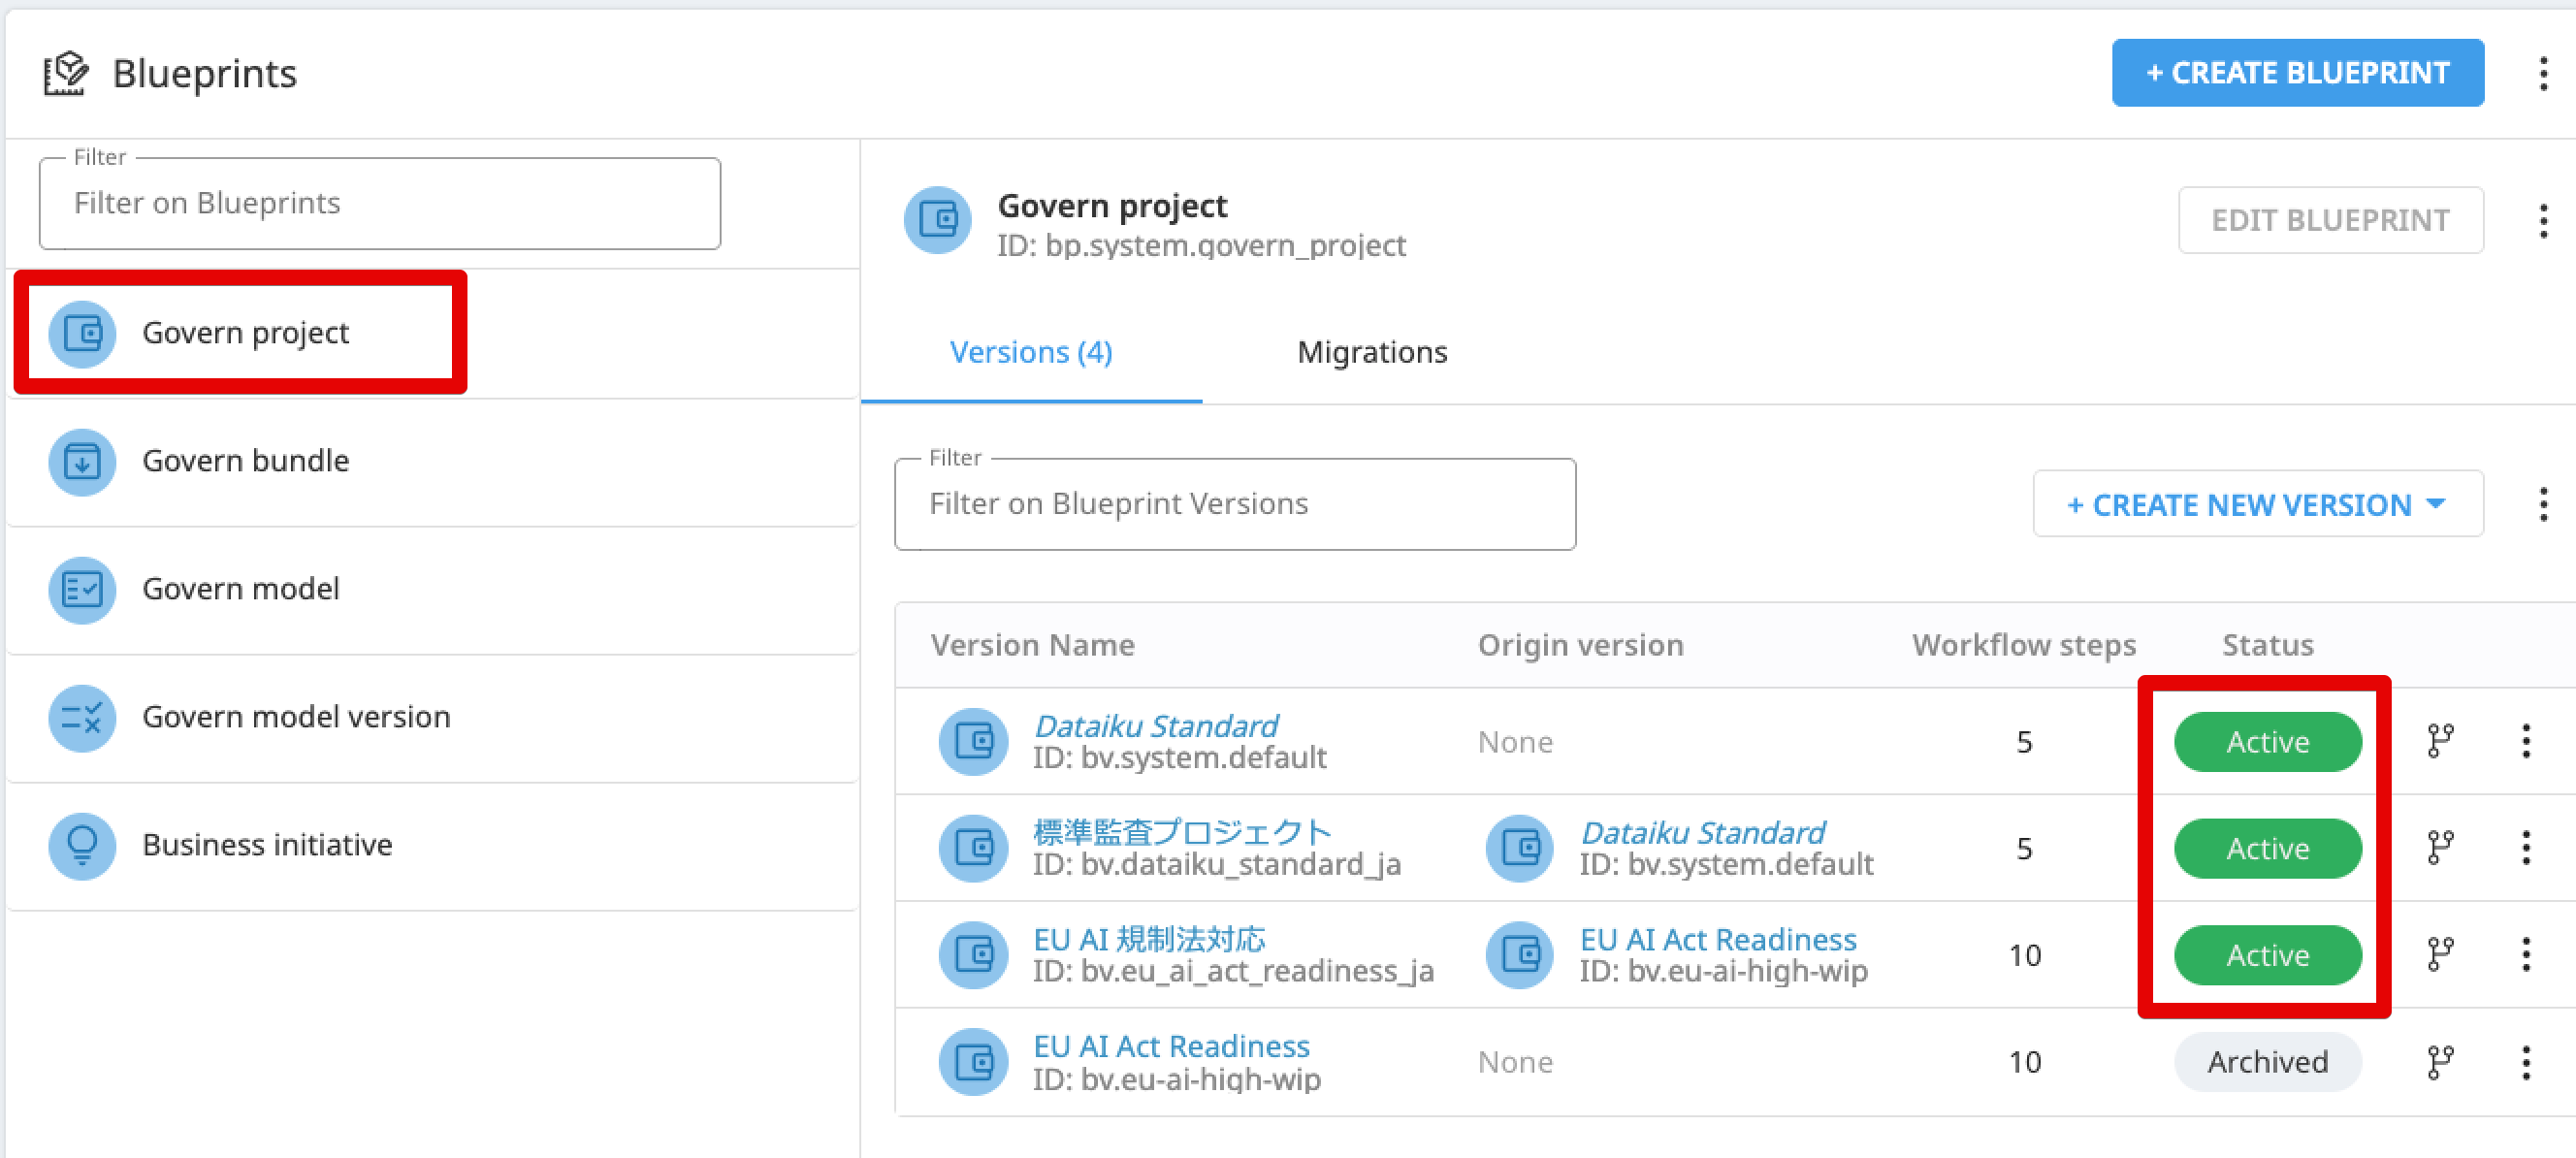Click the Archived status pill for EU AI Act Readiness
Image resolution: width=2576 pixels, height=1158 pixels.
pyautogui.click(x=2267, y=1061)
